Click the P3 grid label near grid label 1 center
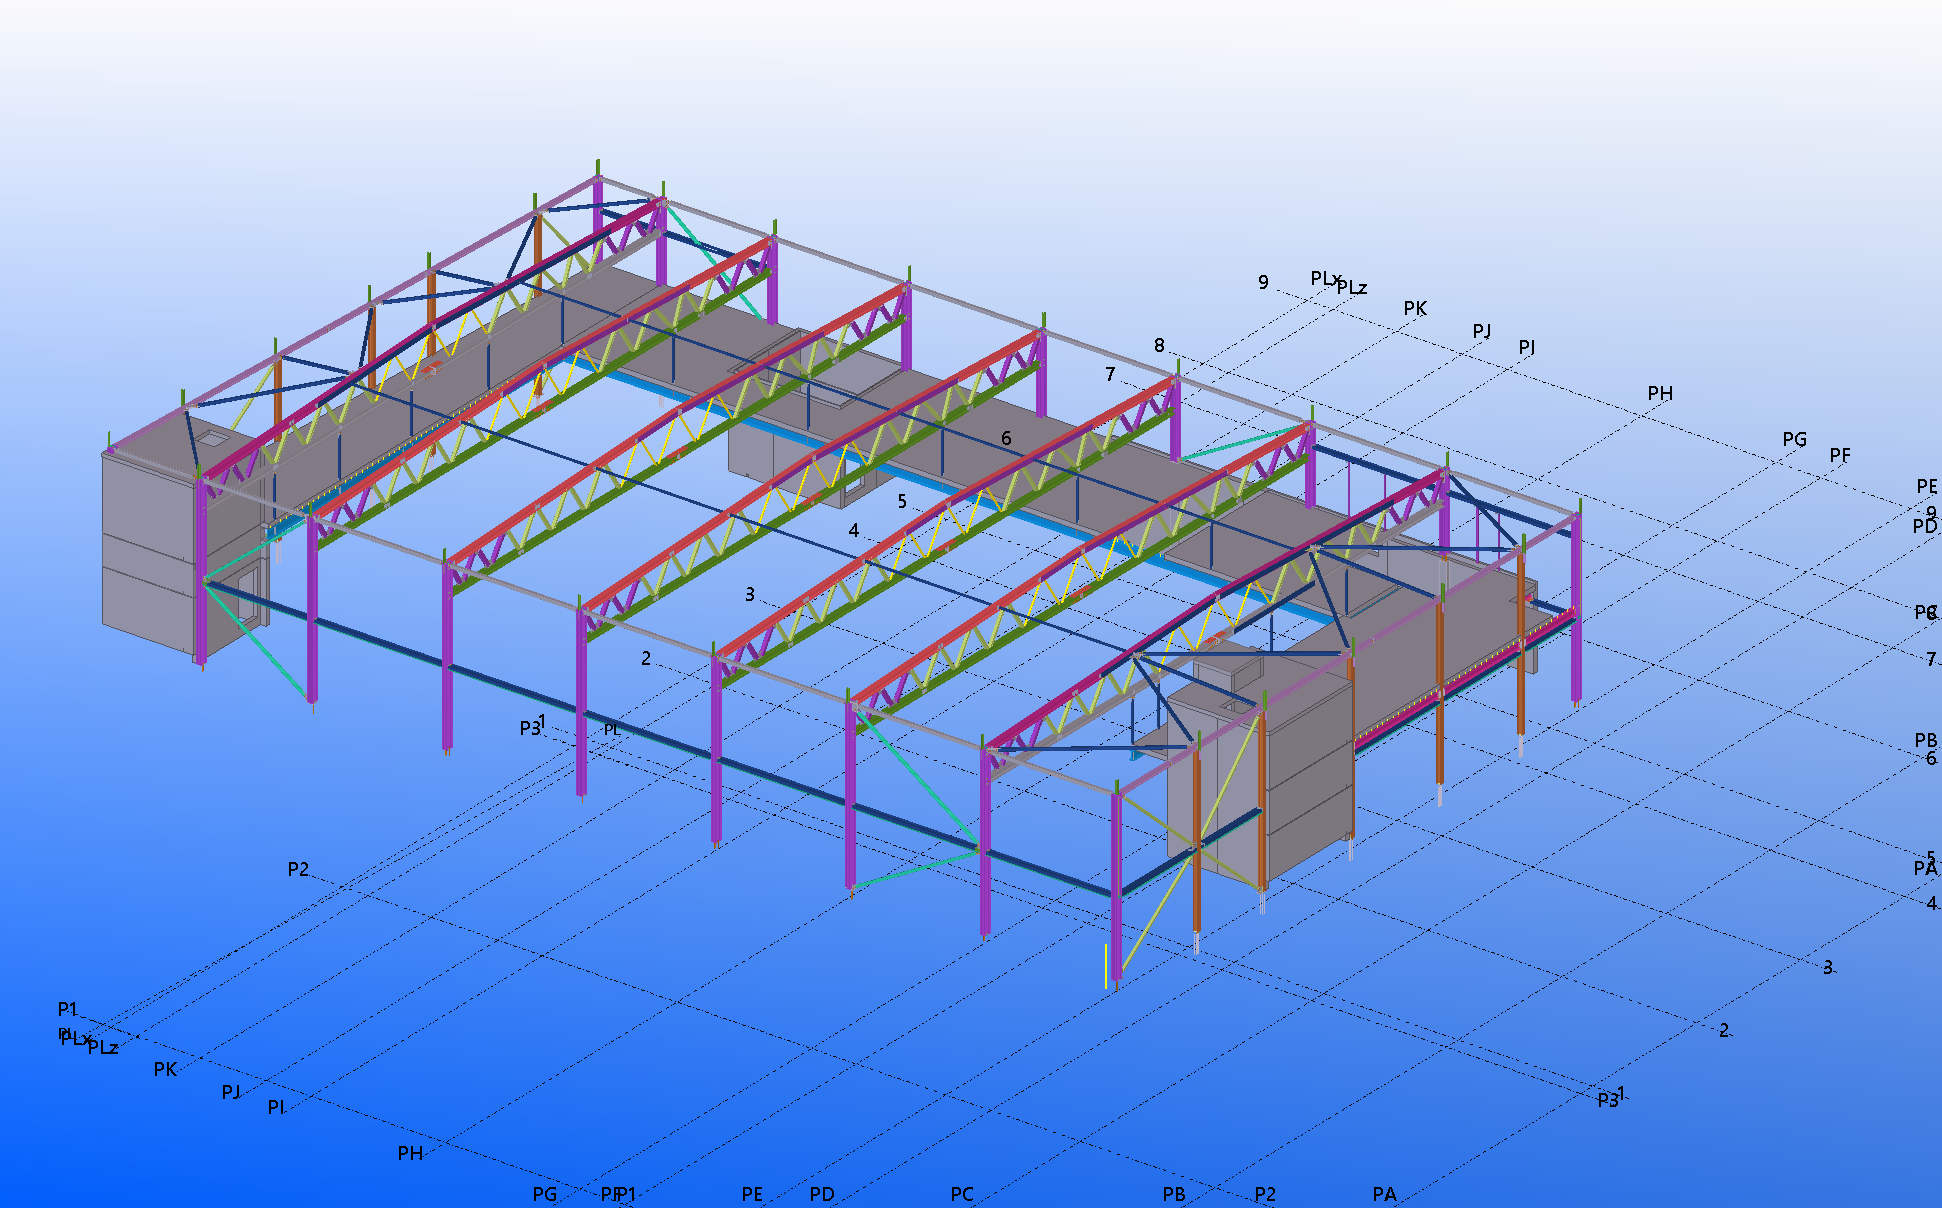 529,729
